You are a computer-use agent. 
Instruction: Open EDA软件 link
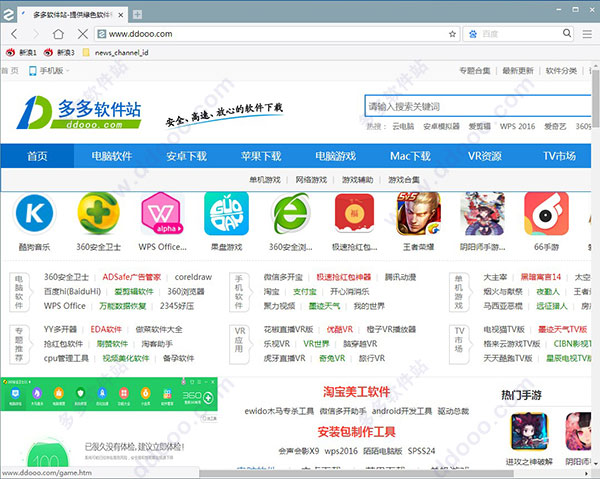point(106,329)
